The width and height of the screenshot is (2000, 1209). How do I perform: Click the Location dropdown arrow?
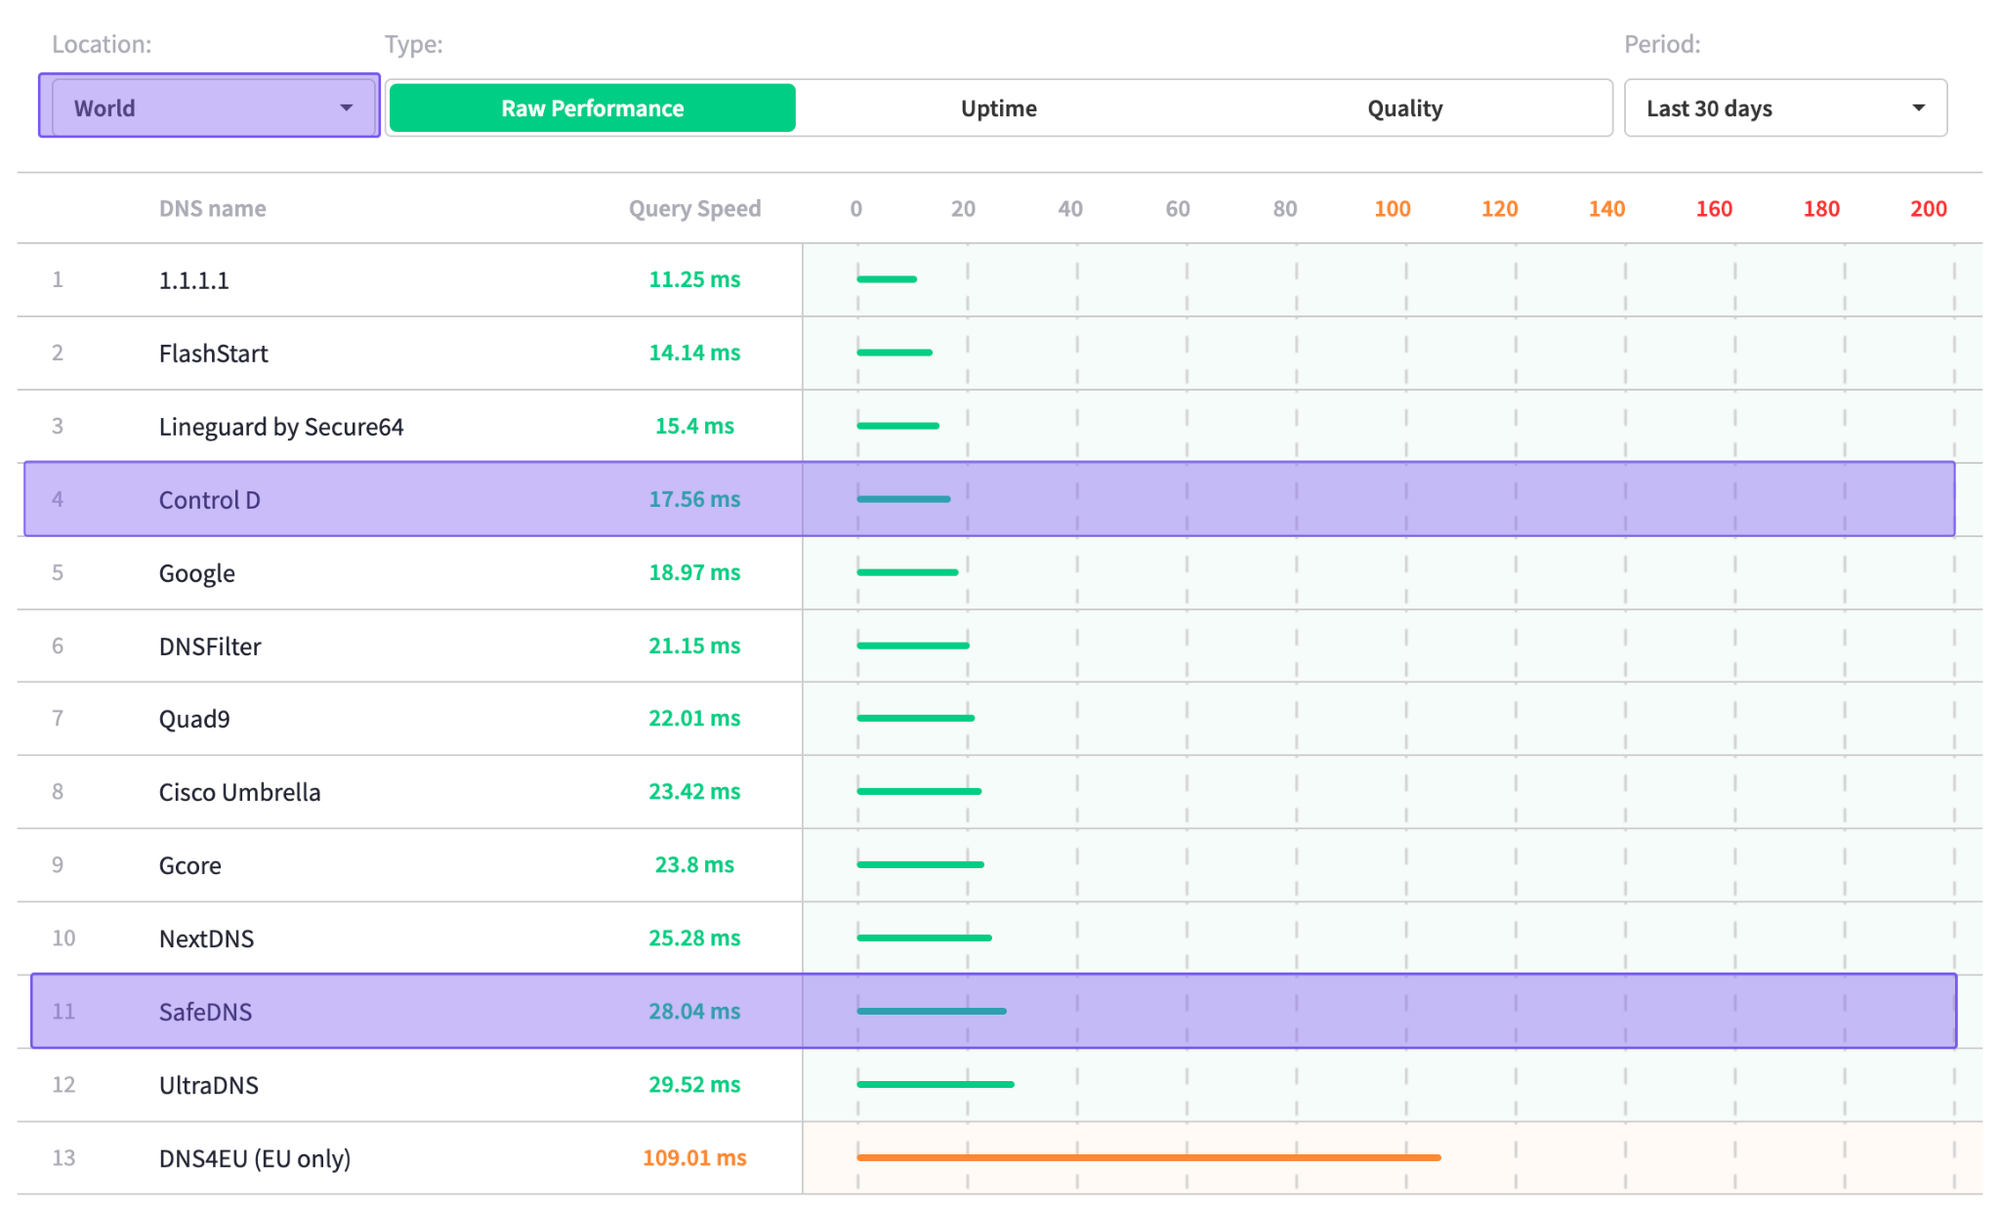pos(346,107)
